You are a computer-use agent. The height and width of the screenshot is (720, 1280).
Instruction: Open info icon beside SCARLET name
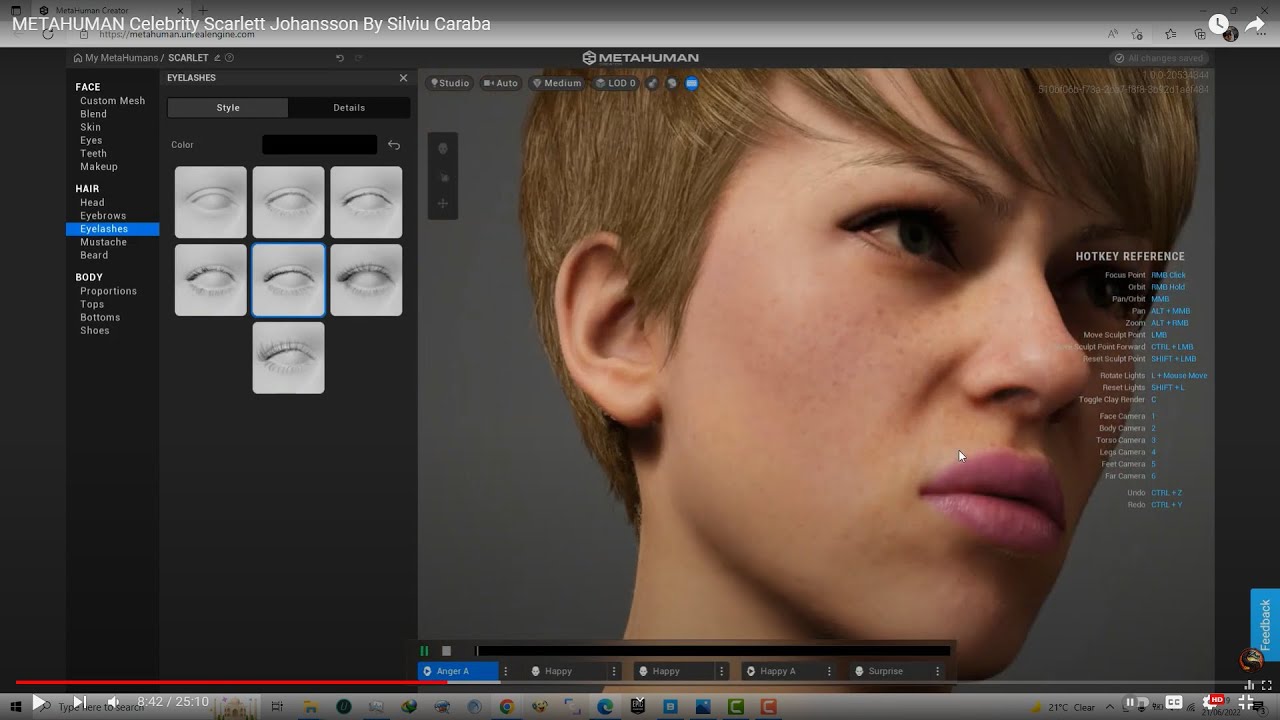tap(229, 58)
